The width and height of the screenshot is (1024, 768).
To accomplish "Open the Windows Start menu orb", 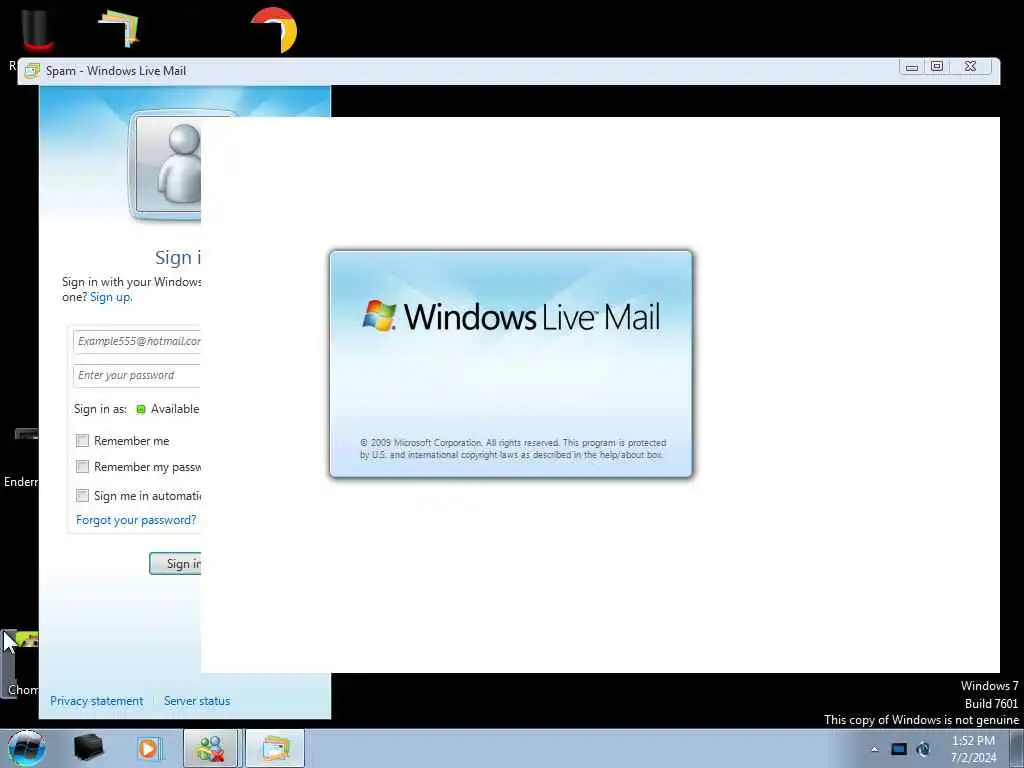I will 27,748.
